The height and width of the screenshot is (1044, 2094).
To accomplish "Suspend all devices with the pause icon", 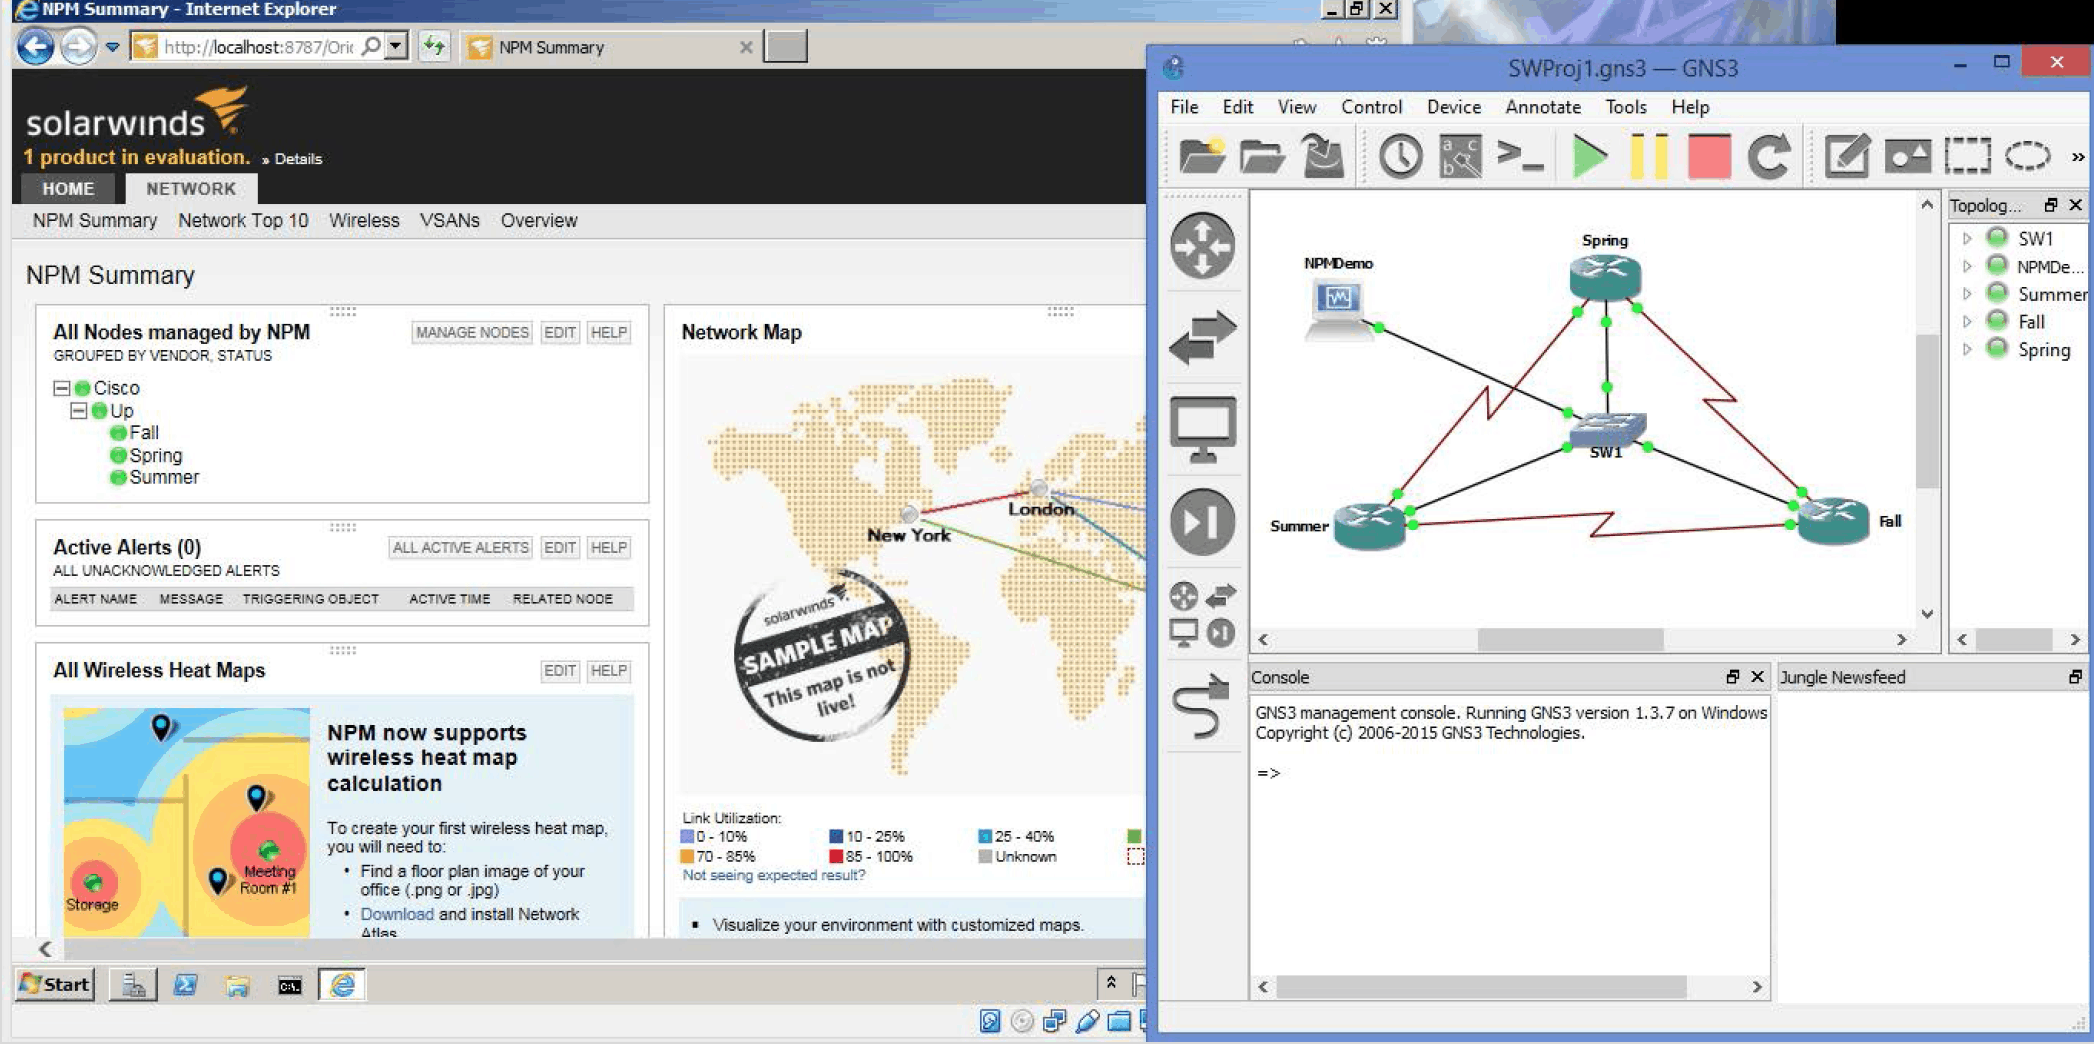I will (1650, 156).
